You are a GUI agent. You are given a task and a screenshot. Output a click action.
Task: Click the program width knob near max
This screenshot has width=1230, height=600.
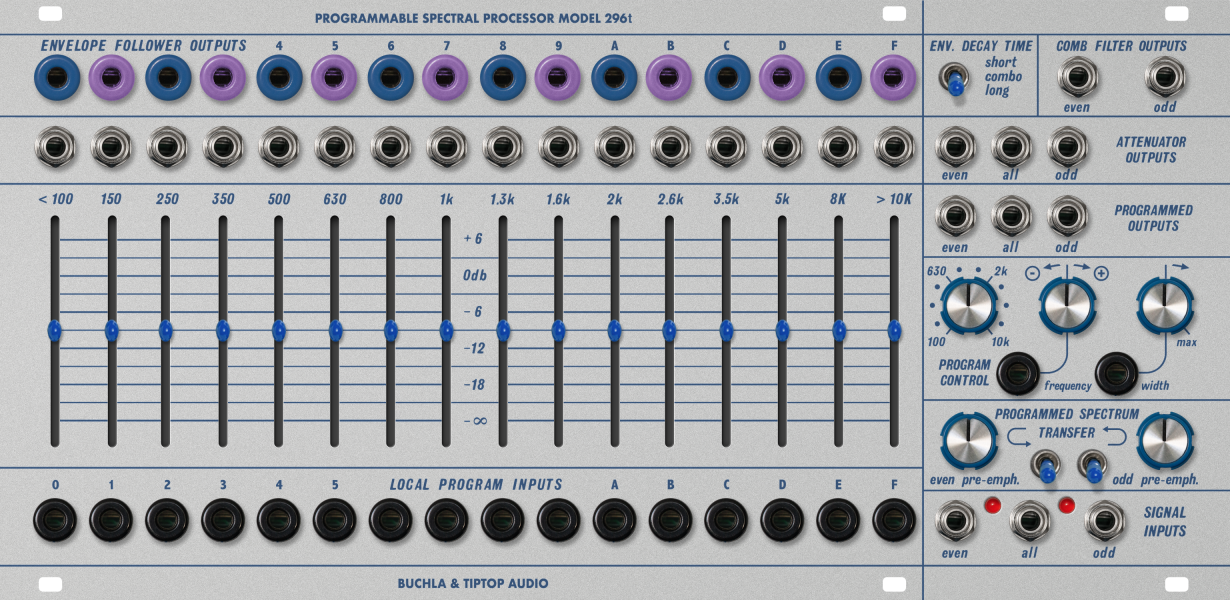pos(1165,306)
